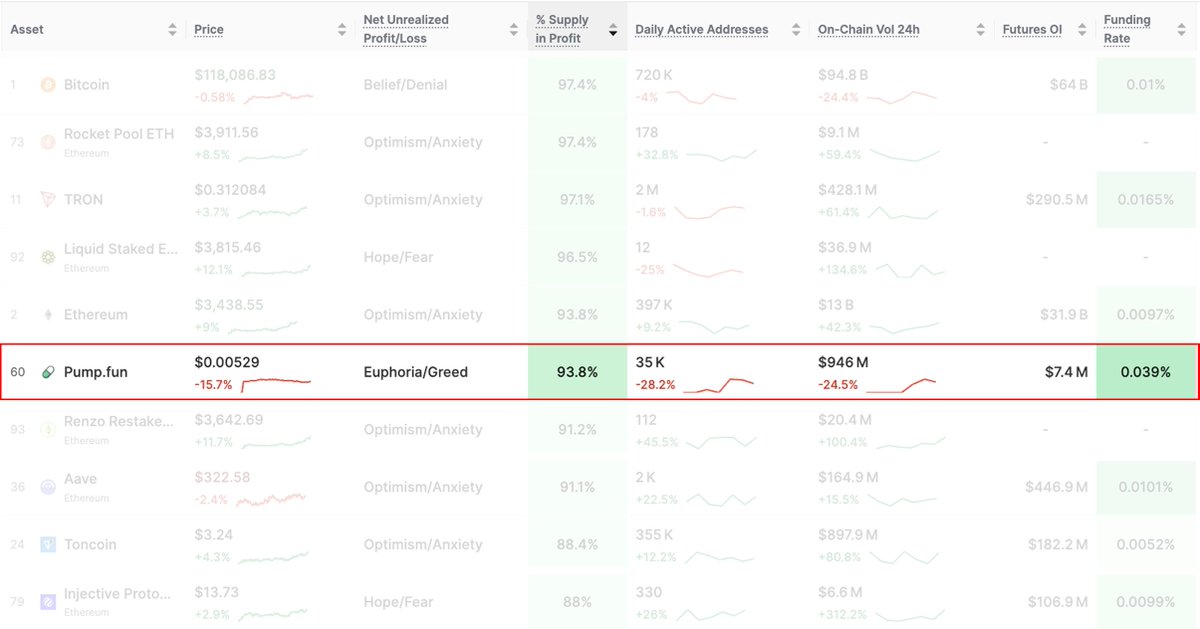Click Aave's $446.9 M futures OI value

1056,487
